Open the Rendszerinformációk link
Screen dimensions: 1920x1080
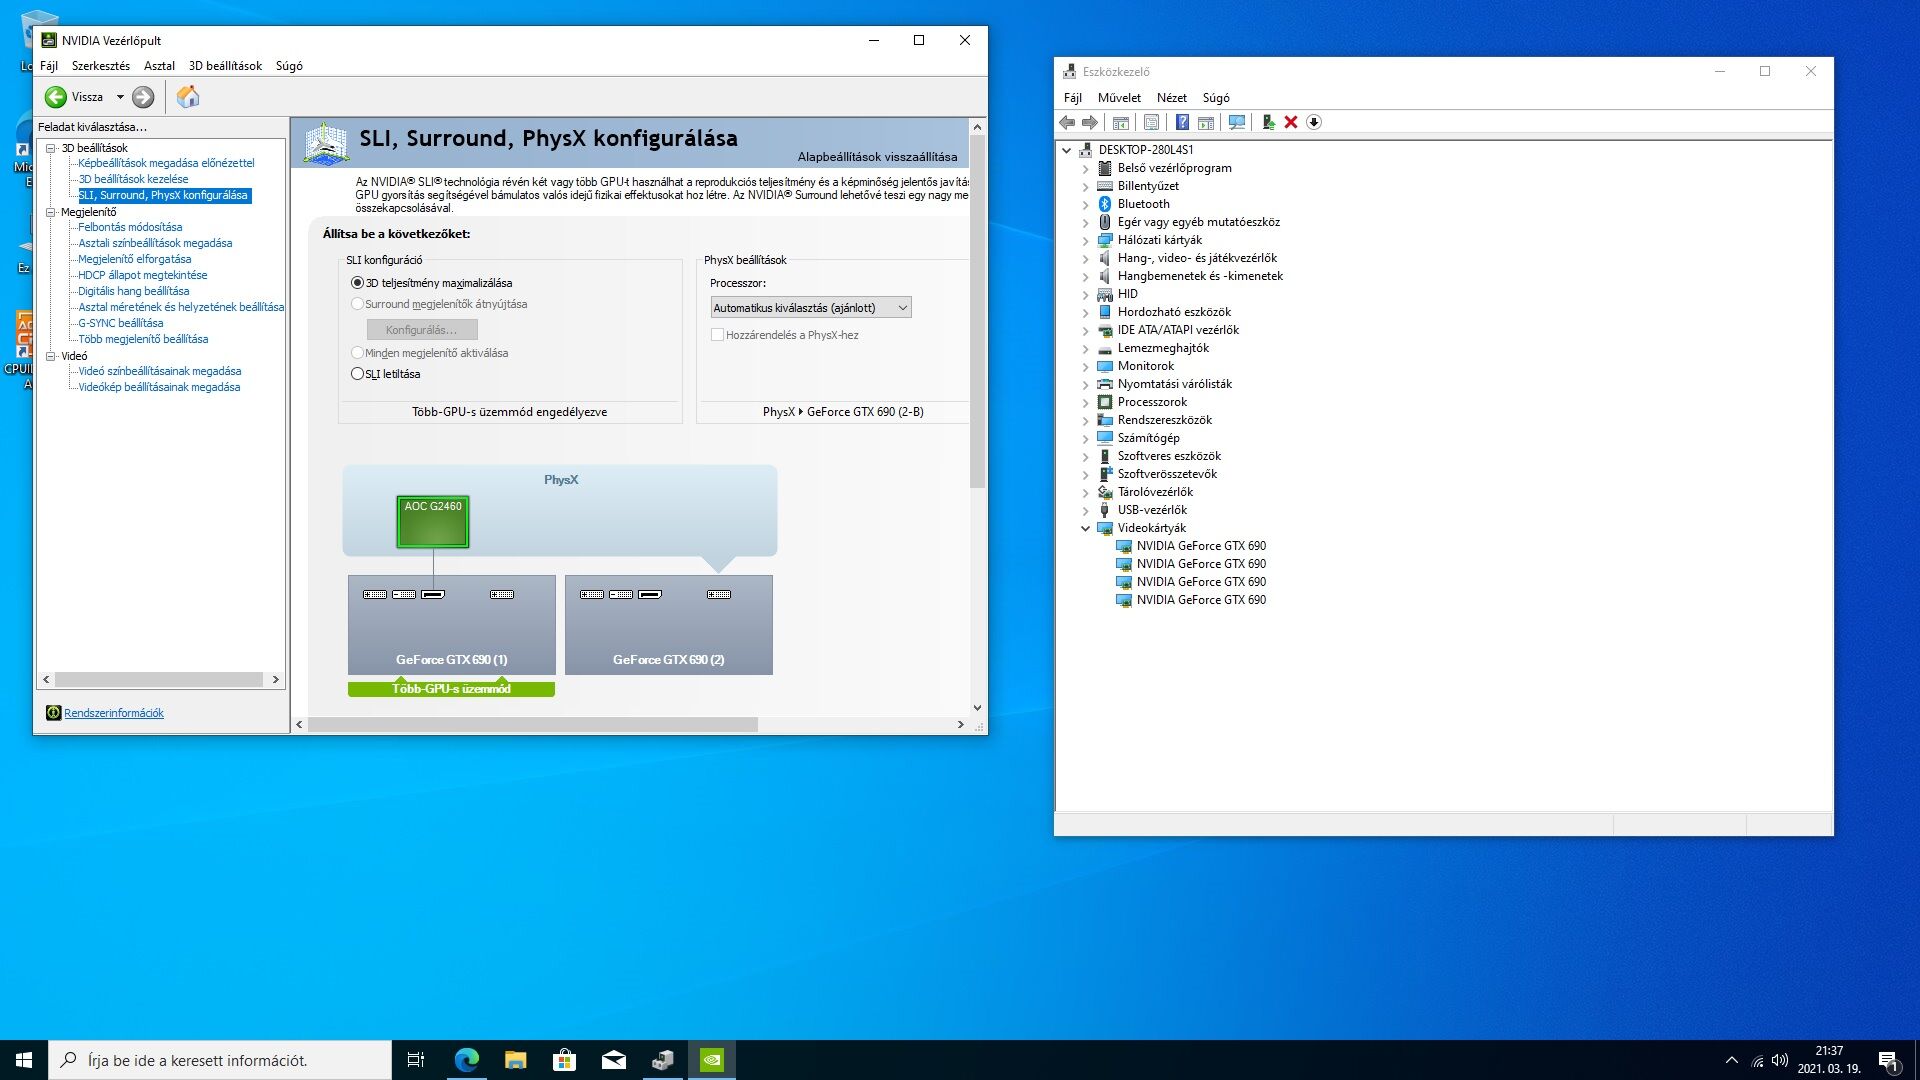[x=114, y=713]
